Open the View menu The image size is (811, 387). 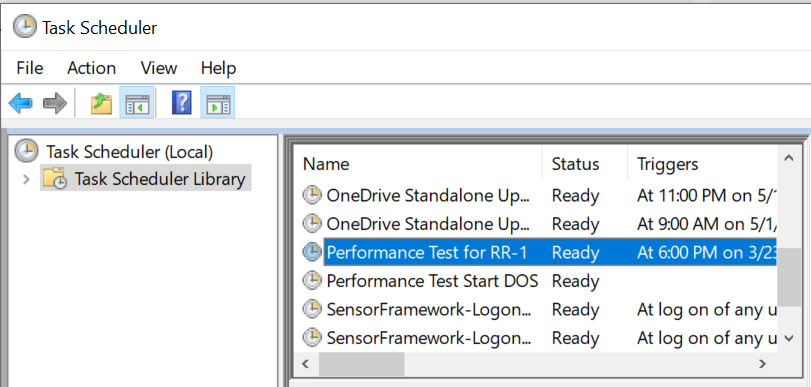(159, 68)
